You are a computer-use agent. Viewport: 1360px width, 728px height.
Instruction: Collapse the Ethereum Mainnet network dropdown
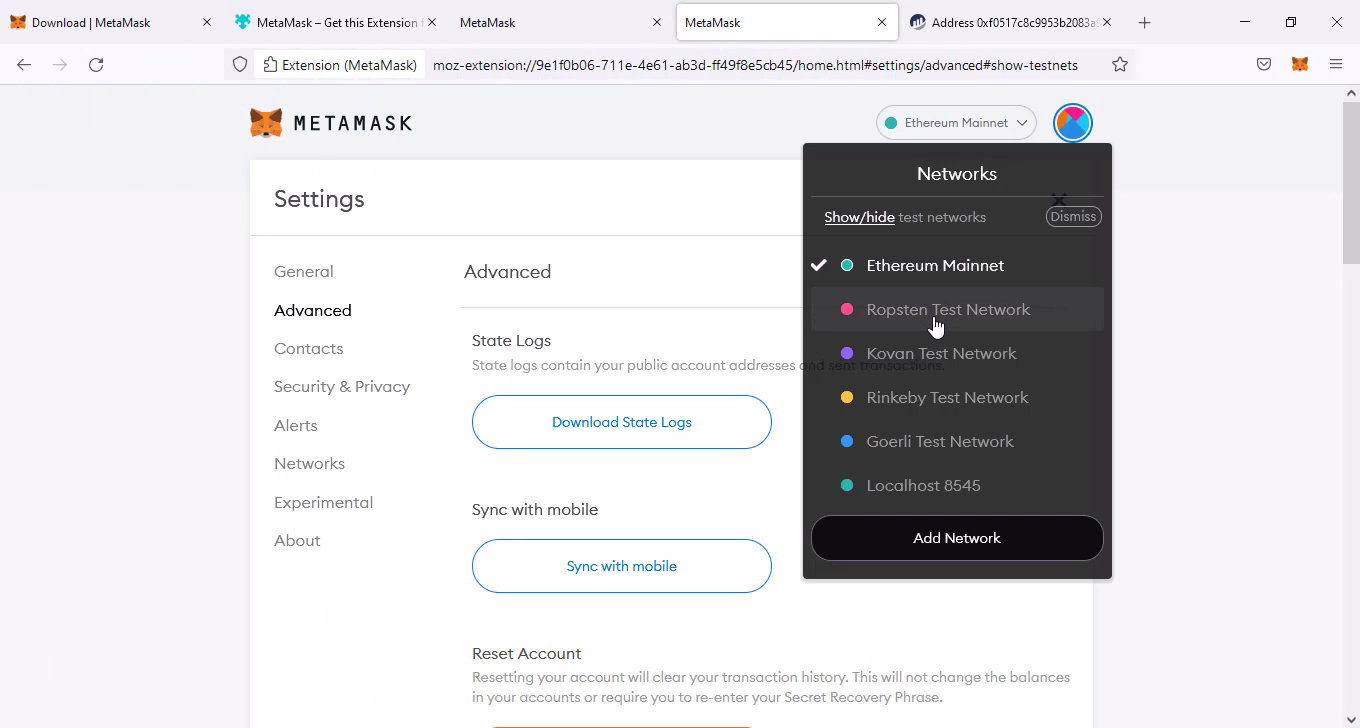(x=956, y=123)
